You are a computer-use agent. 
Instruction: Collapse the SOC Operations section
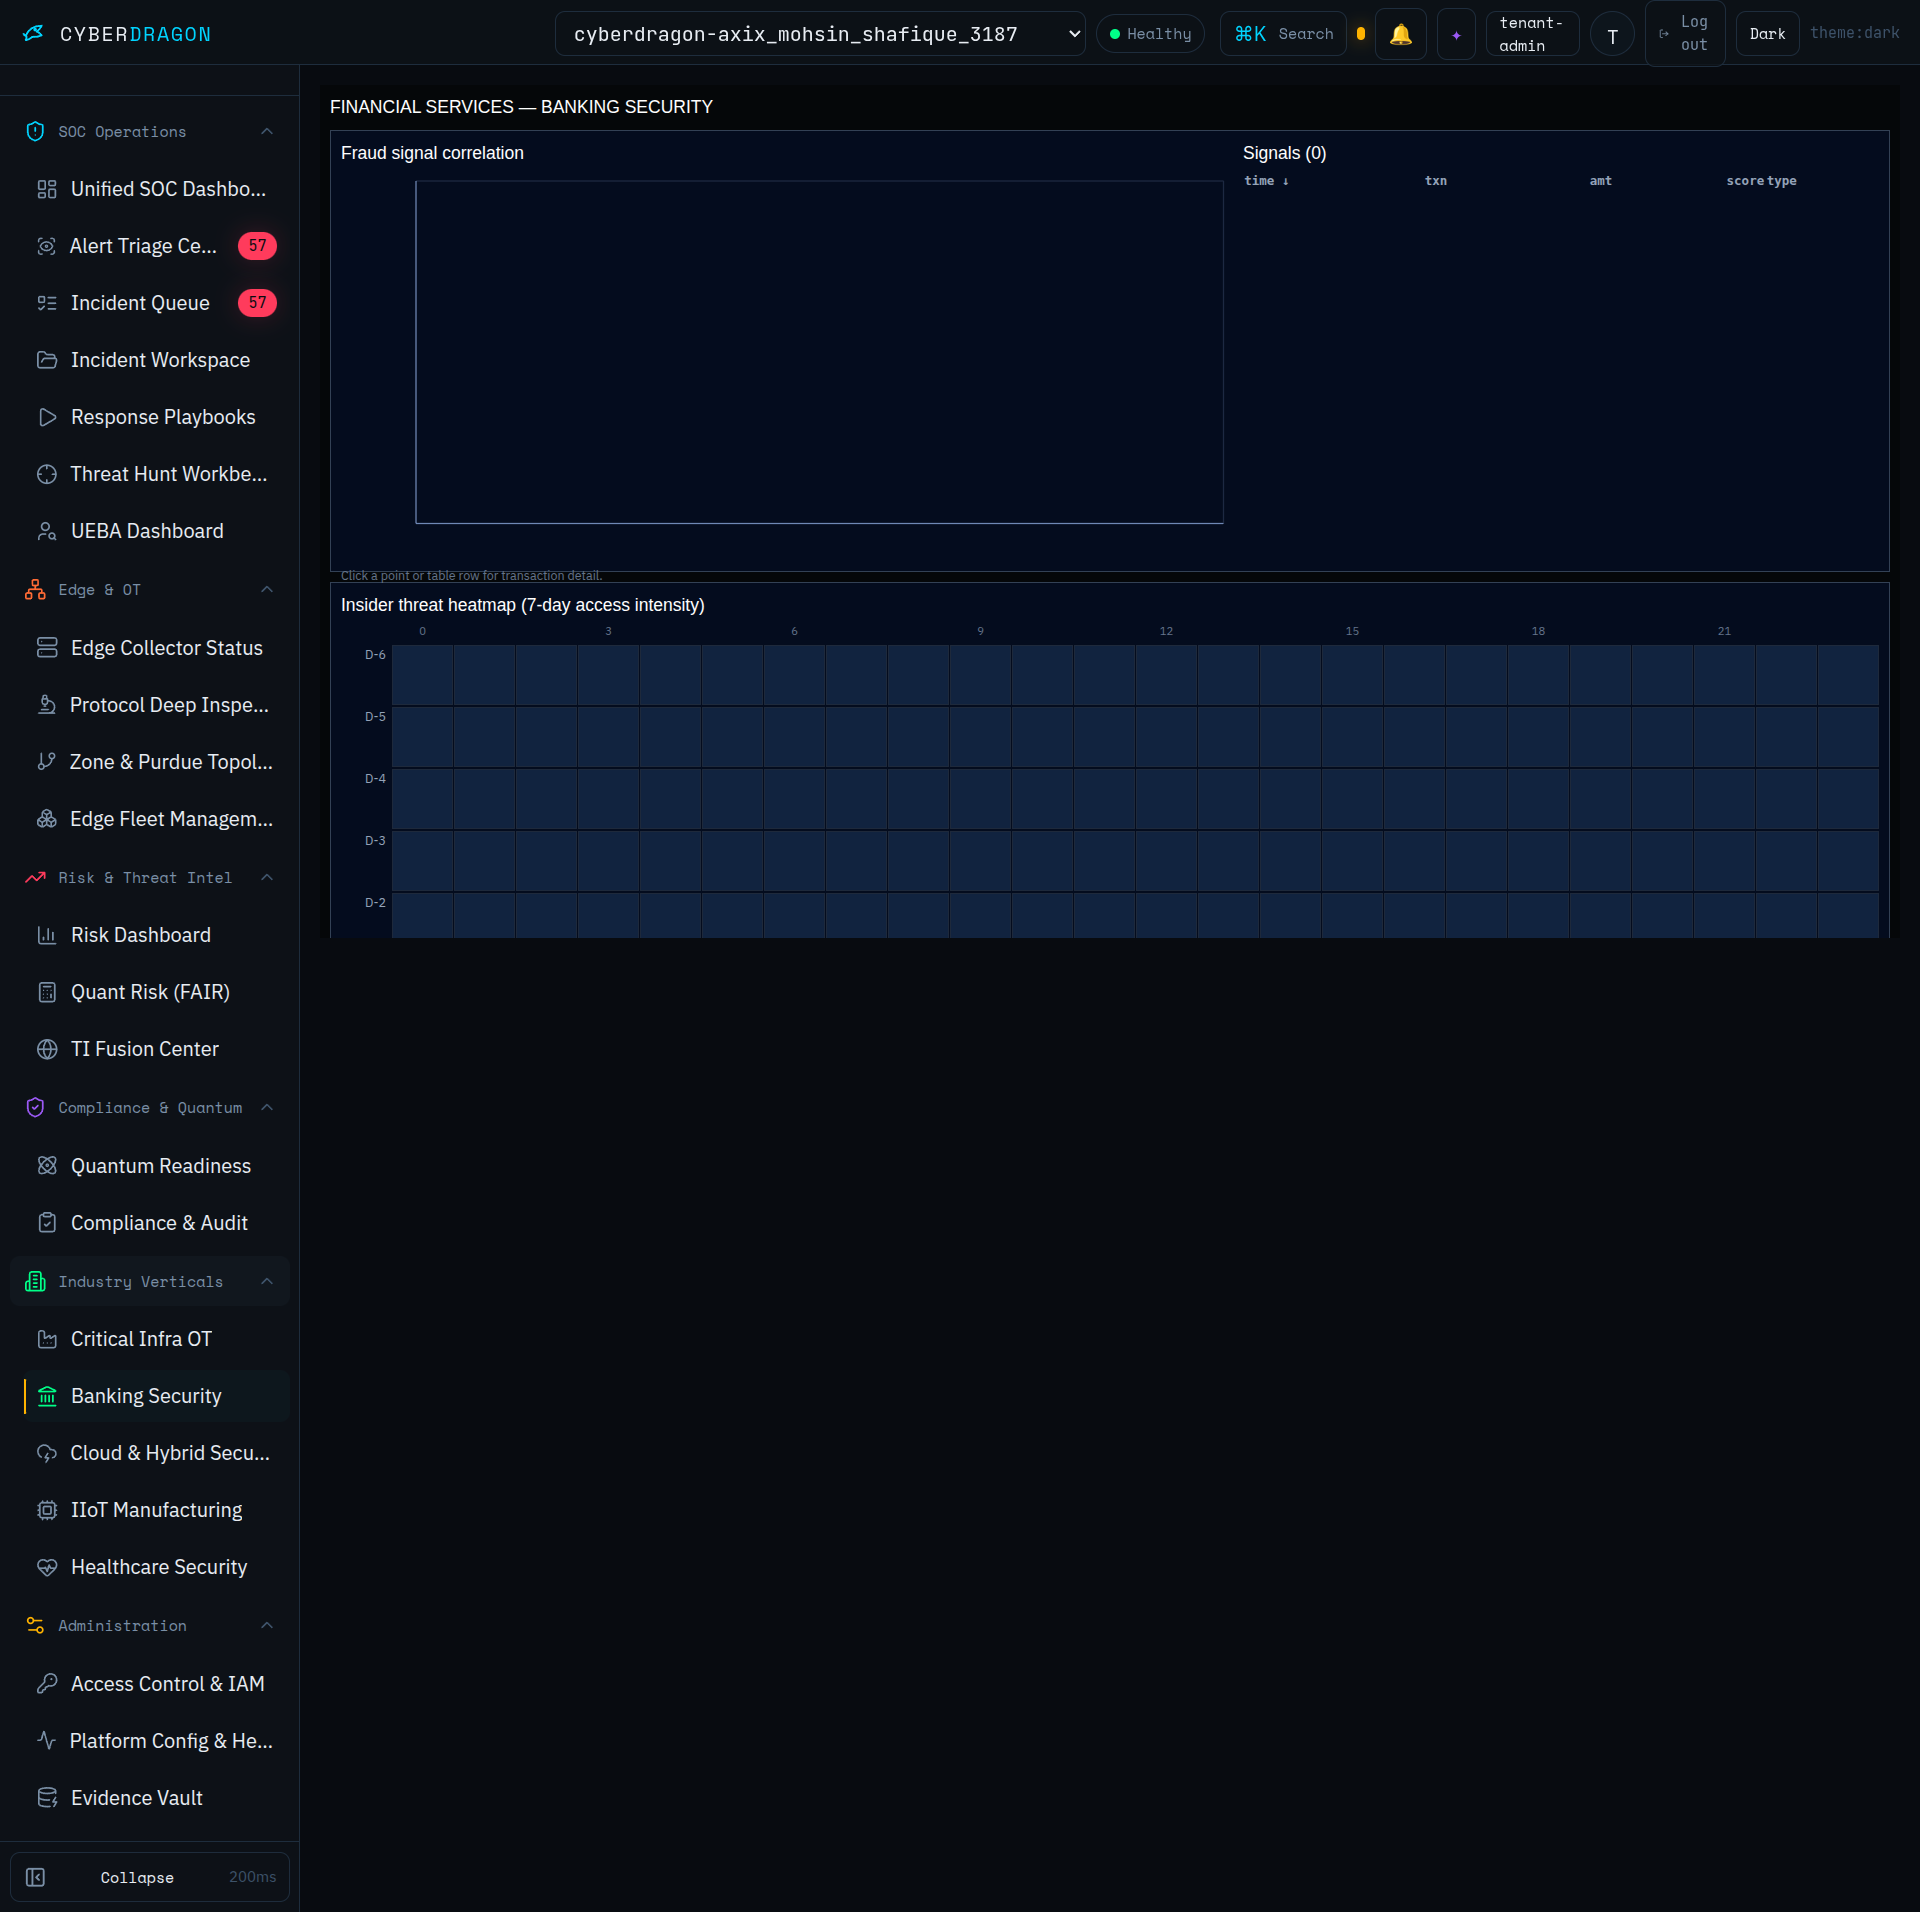click(x=267, y=132)
